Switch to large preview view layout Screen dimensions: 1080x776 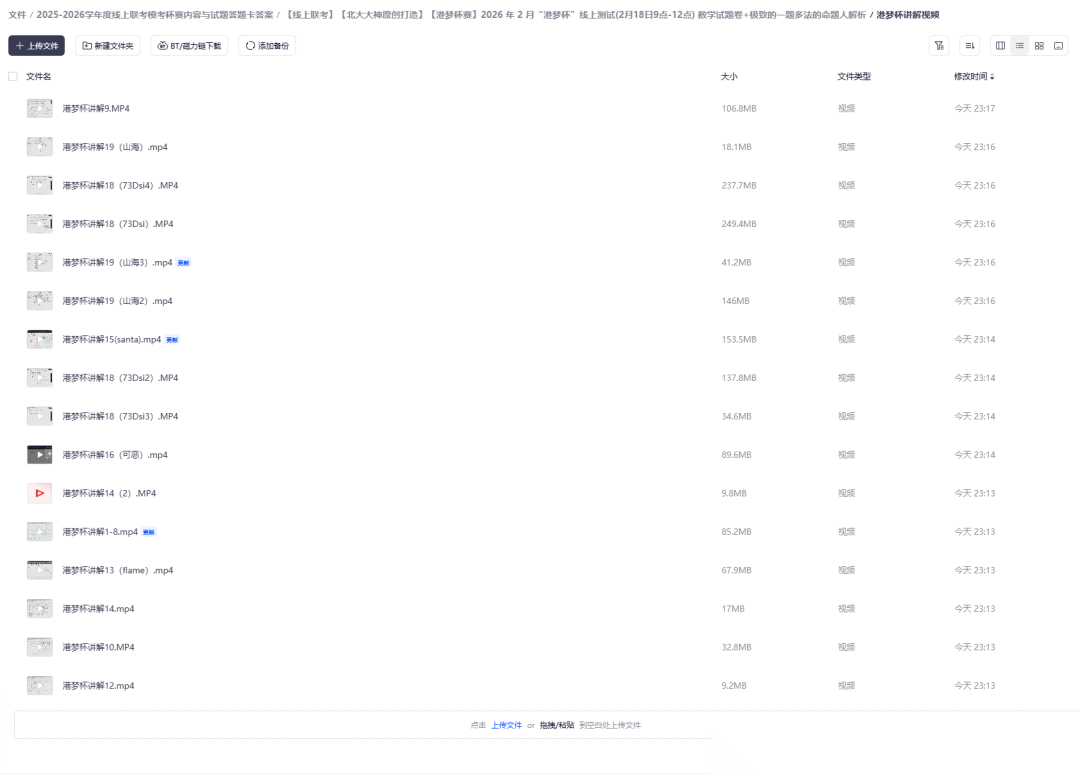(x=1059, y=46)
